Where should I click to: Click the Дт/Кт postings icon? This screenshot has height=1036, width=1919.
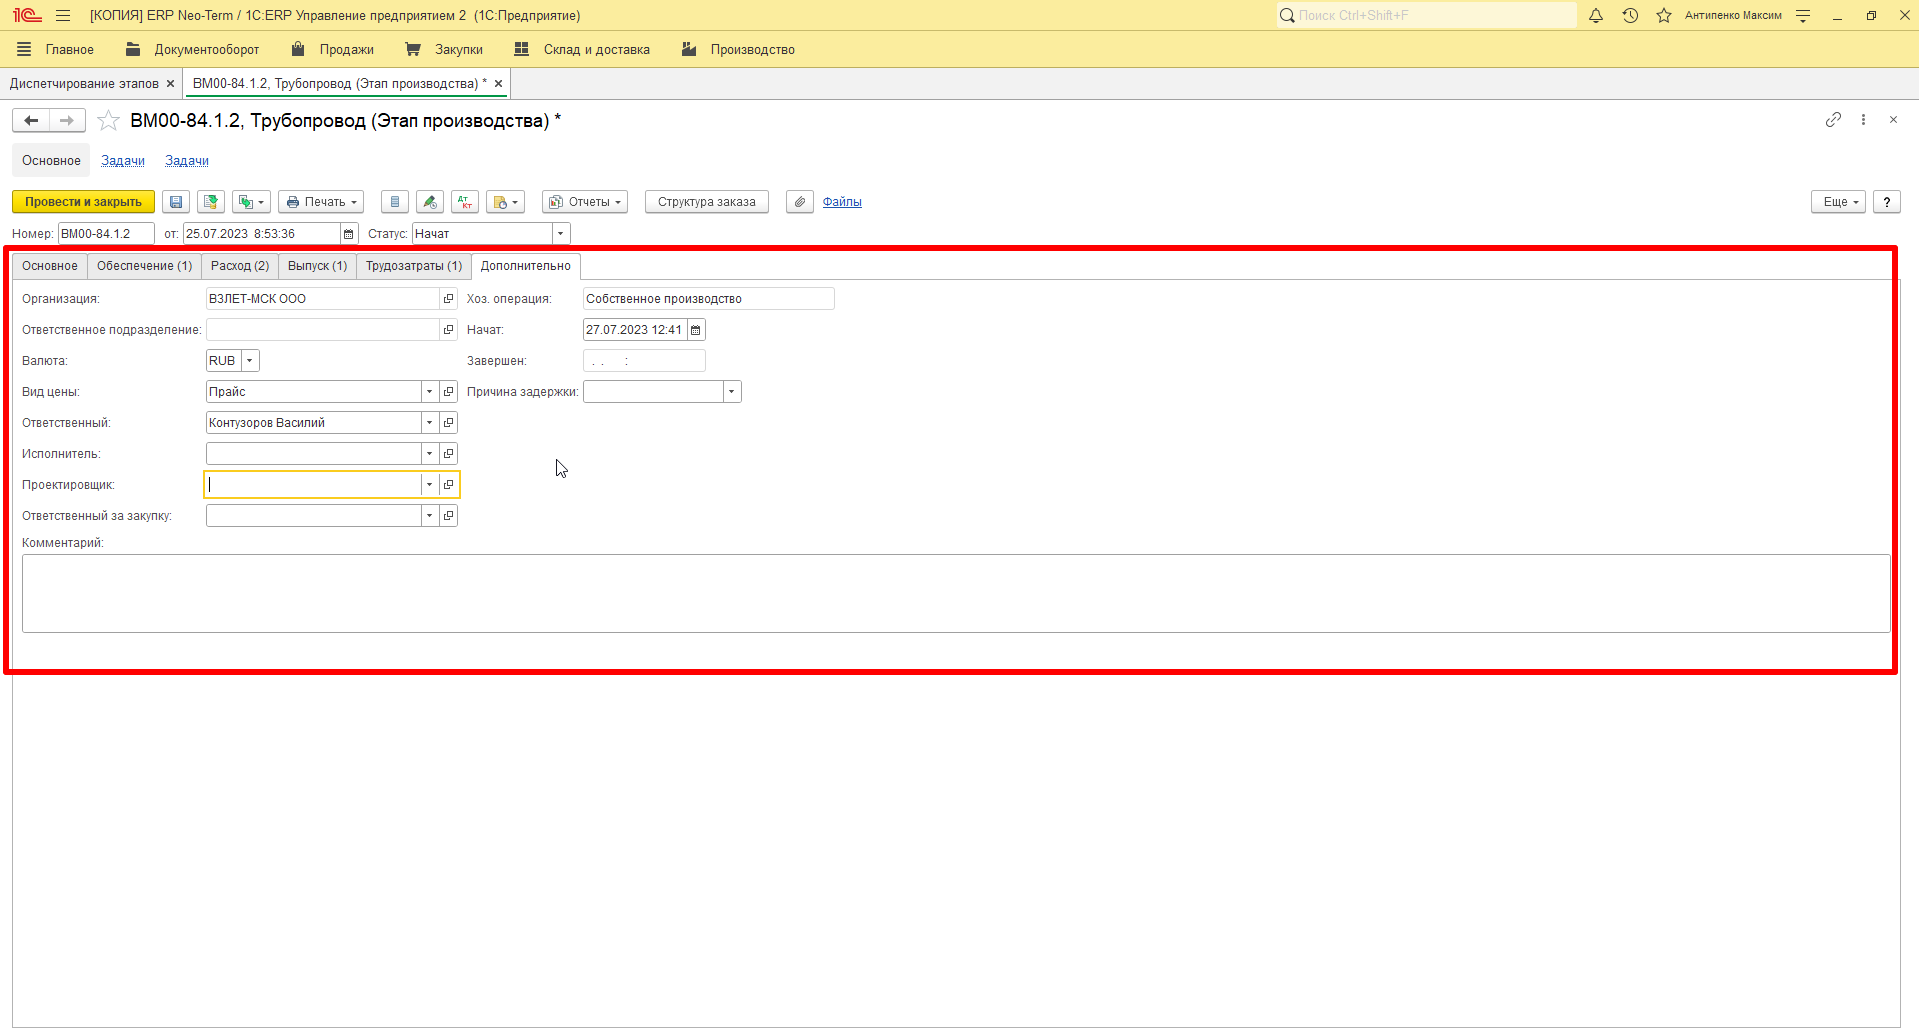click(465, 202)
